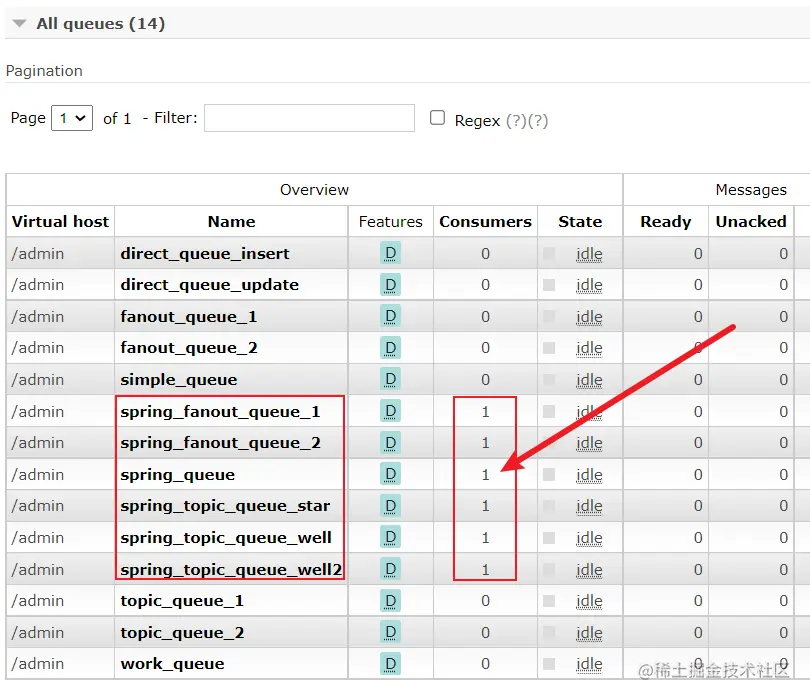Open spring_fanout_queue_1 queue
This screenshot has height=700, width=810.
220,412
